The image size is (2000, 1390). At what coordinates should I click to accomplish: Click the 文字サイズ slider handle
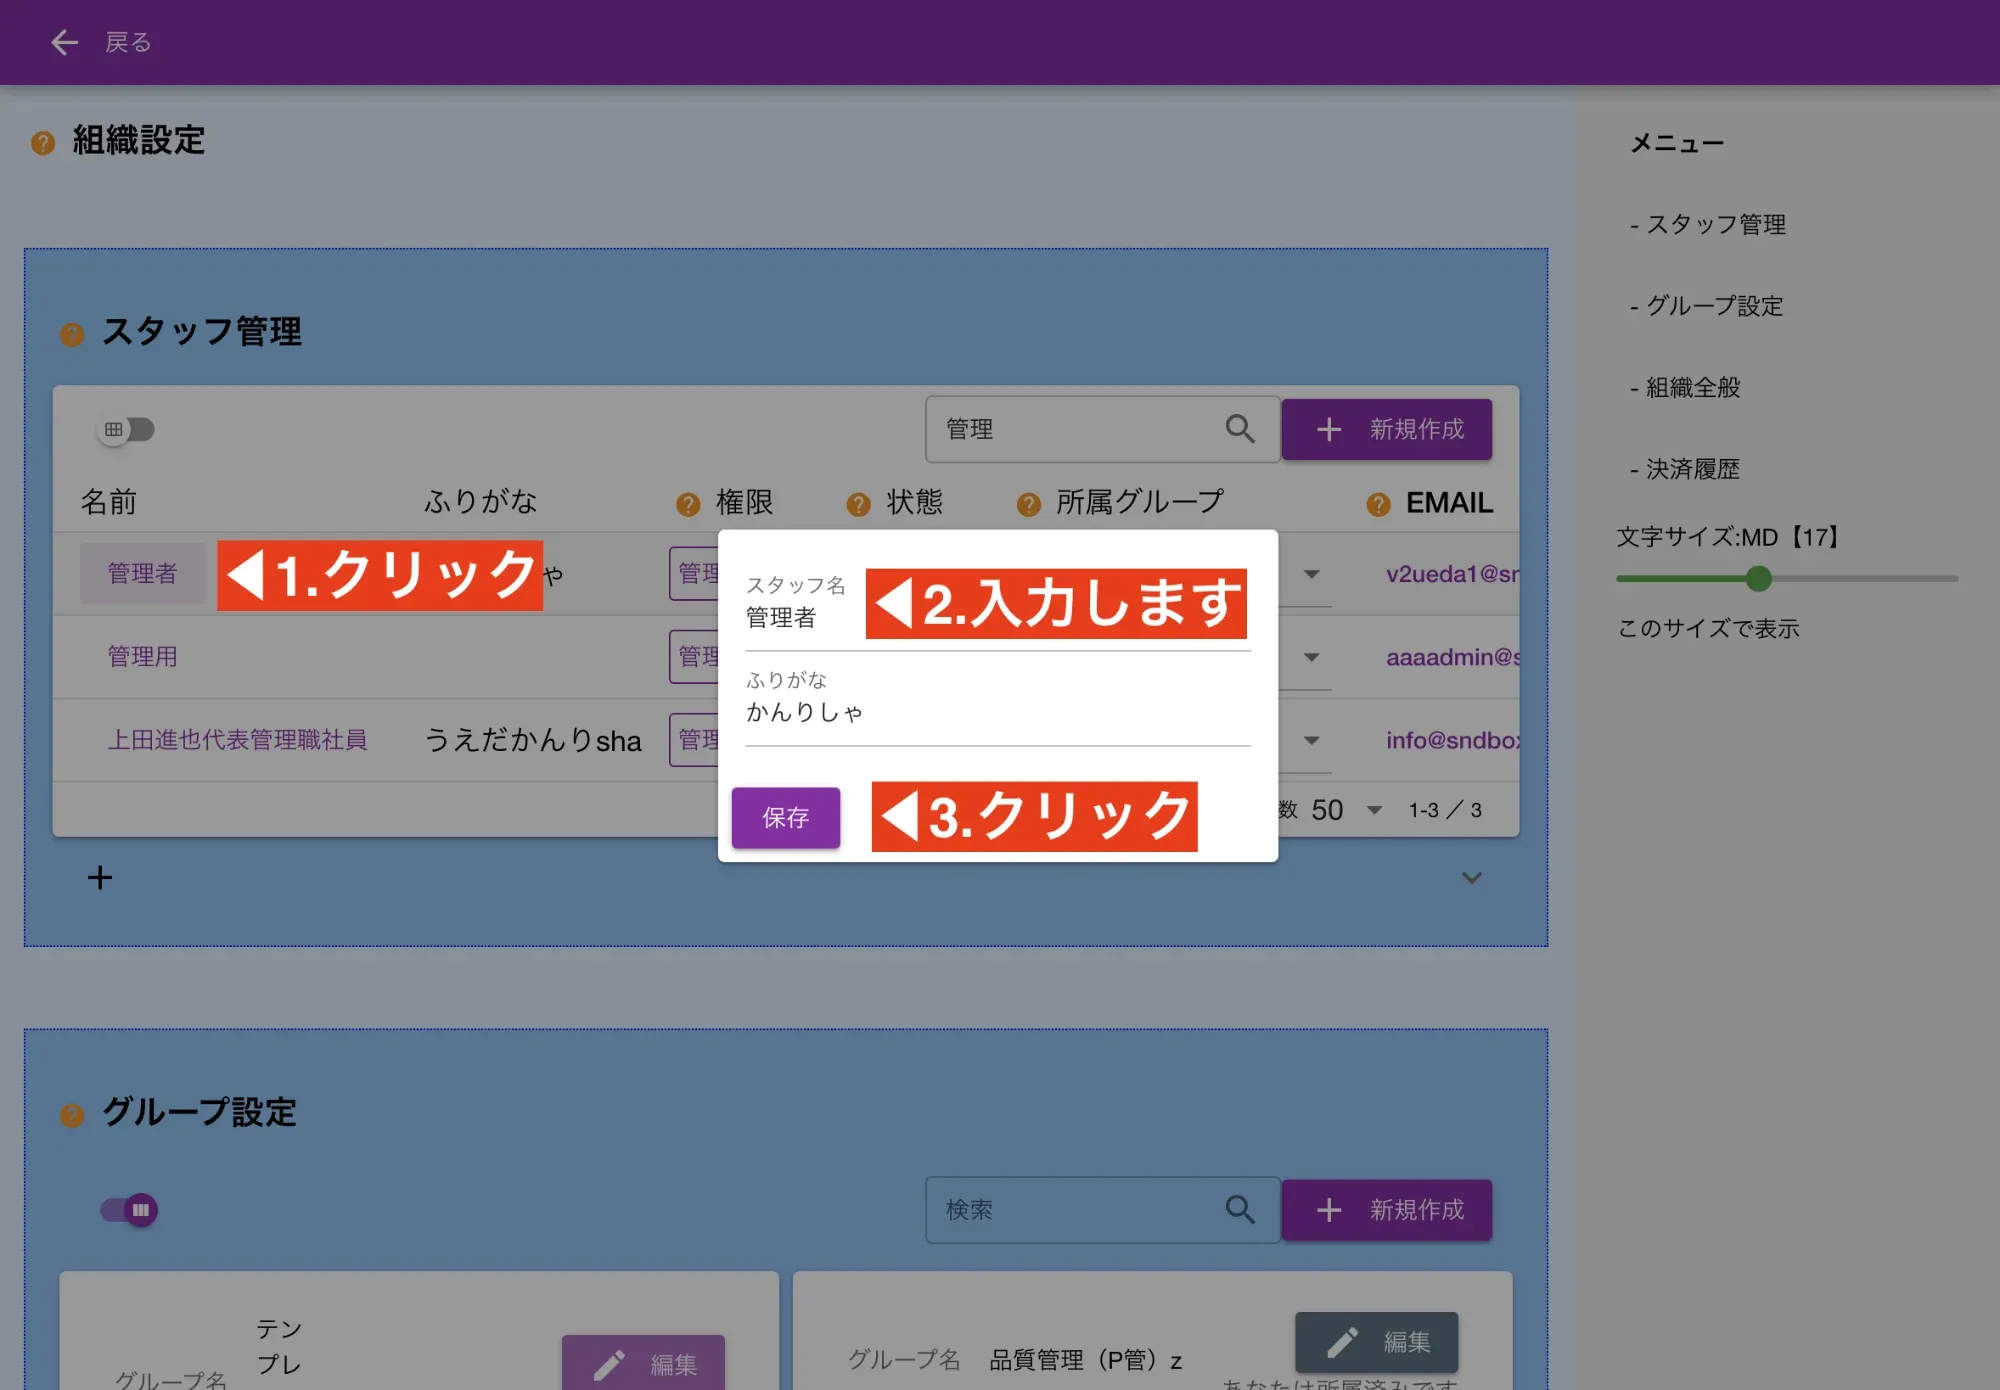click(1757, 580)
